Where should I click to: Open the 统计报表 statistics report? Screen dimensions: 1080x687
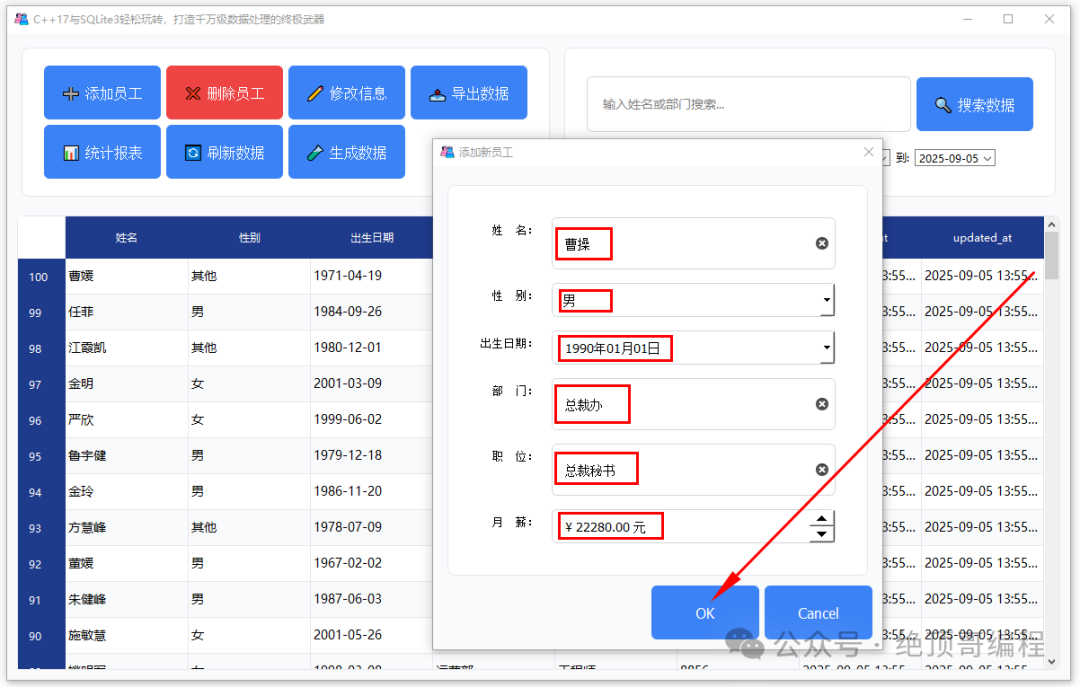(102, 152)
